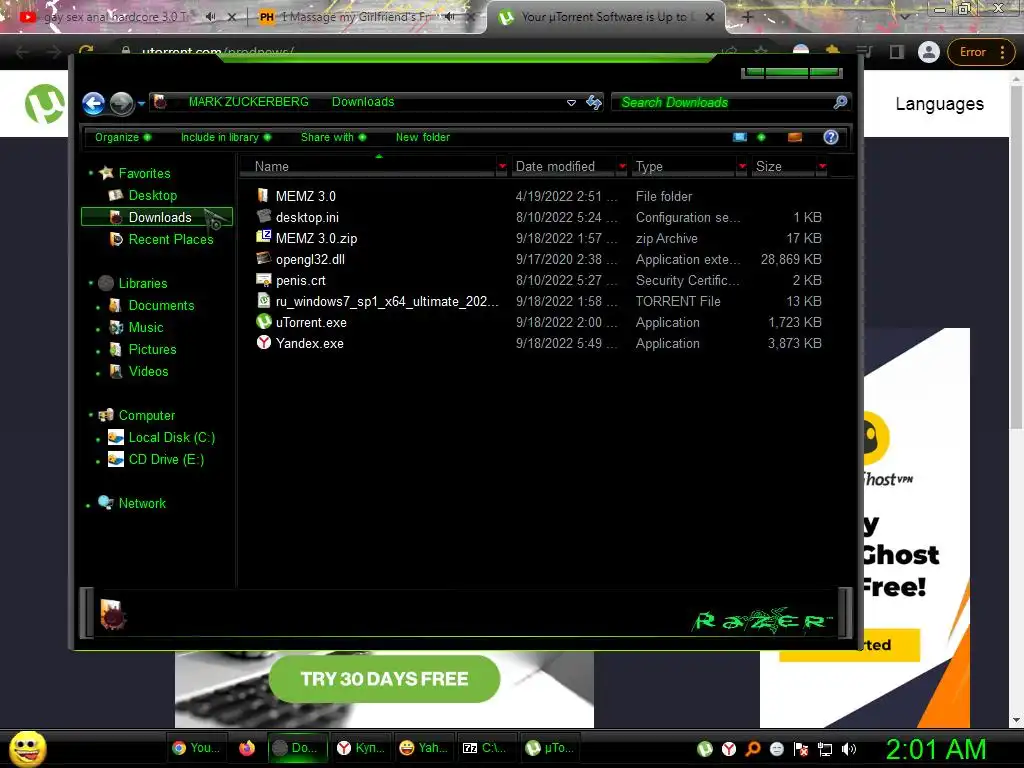Select the Yandex.exe application icon
Screen dimensions: 1024x768
263,342
